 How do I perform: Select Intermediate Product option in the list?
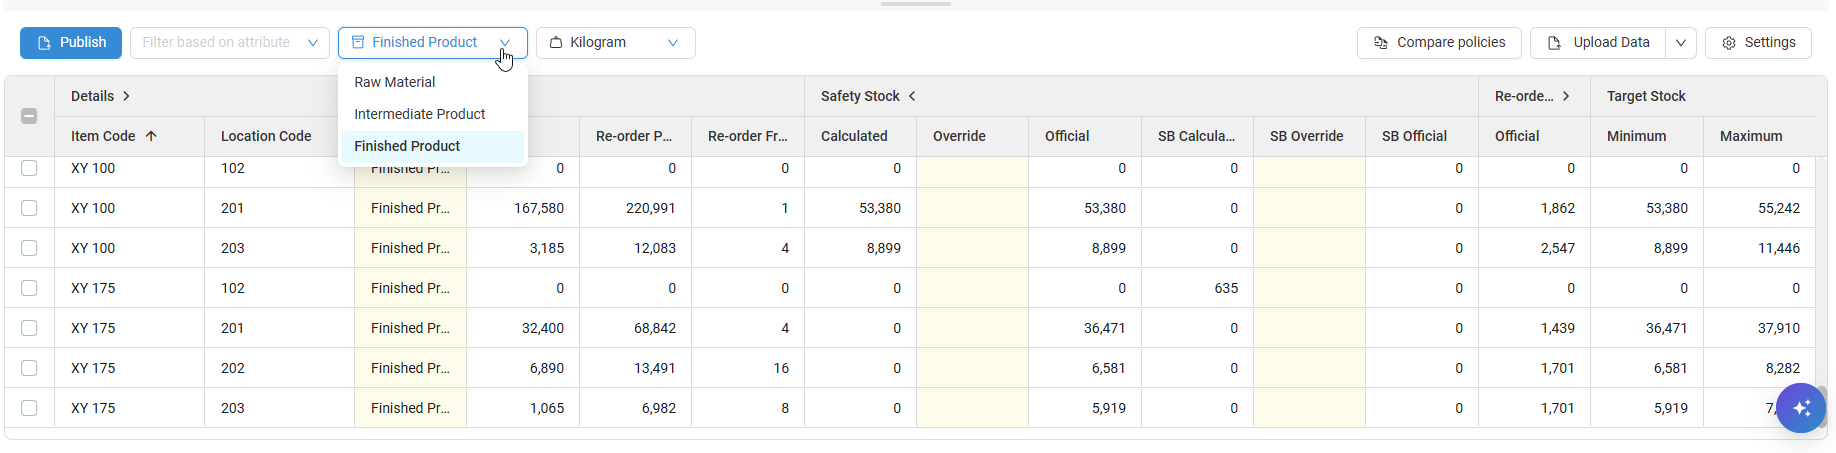point(420,114)
